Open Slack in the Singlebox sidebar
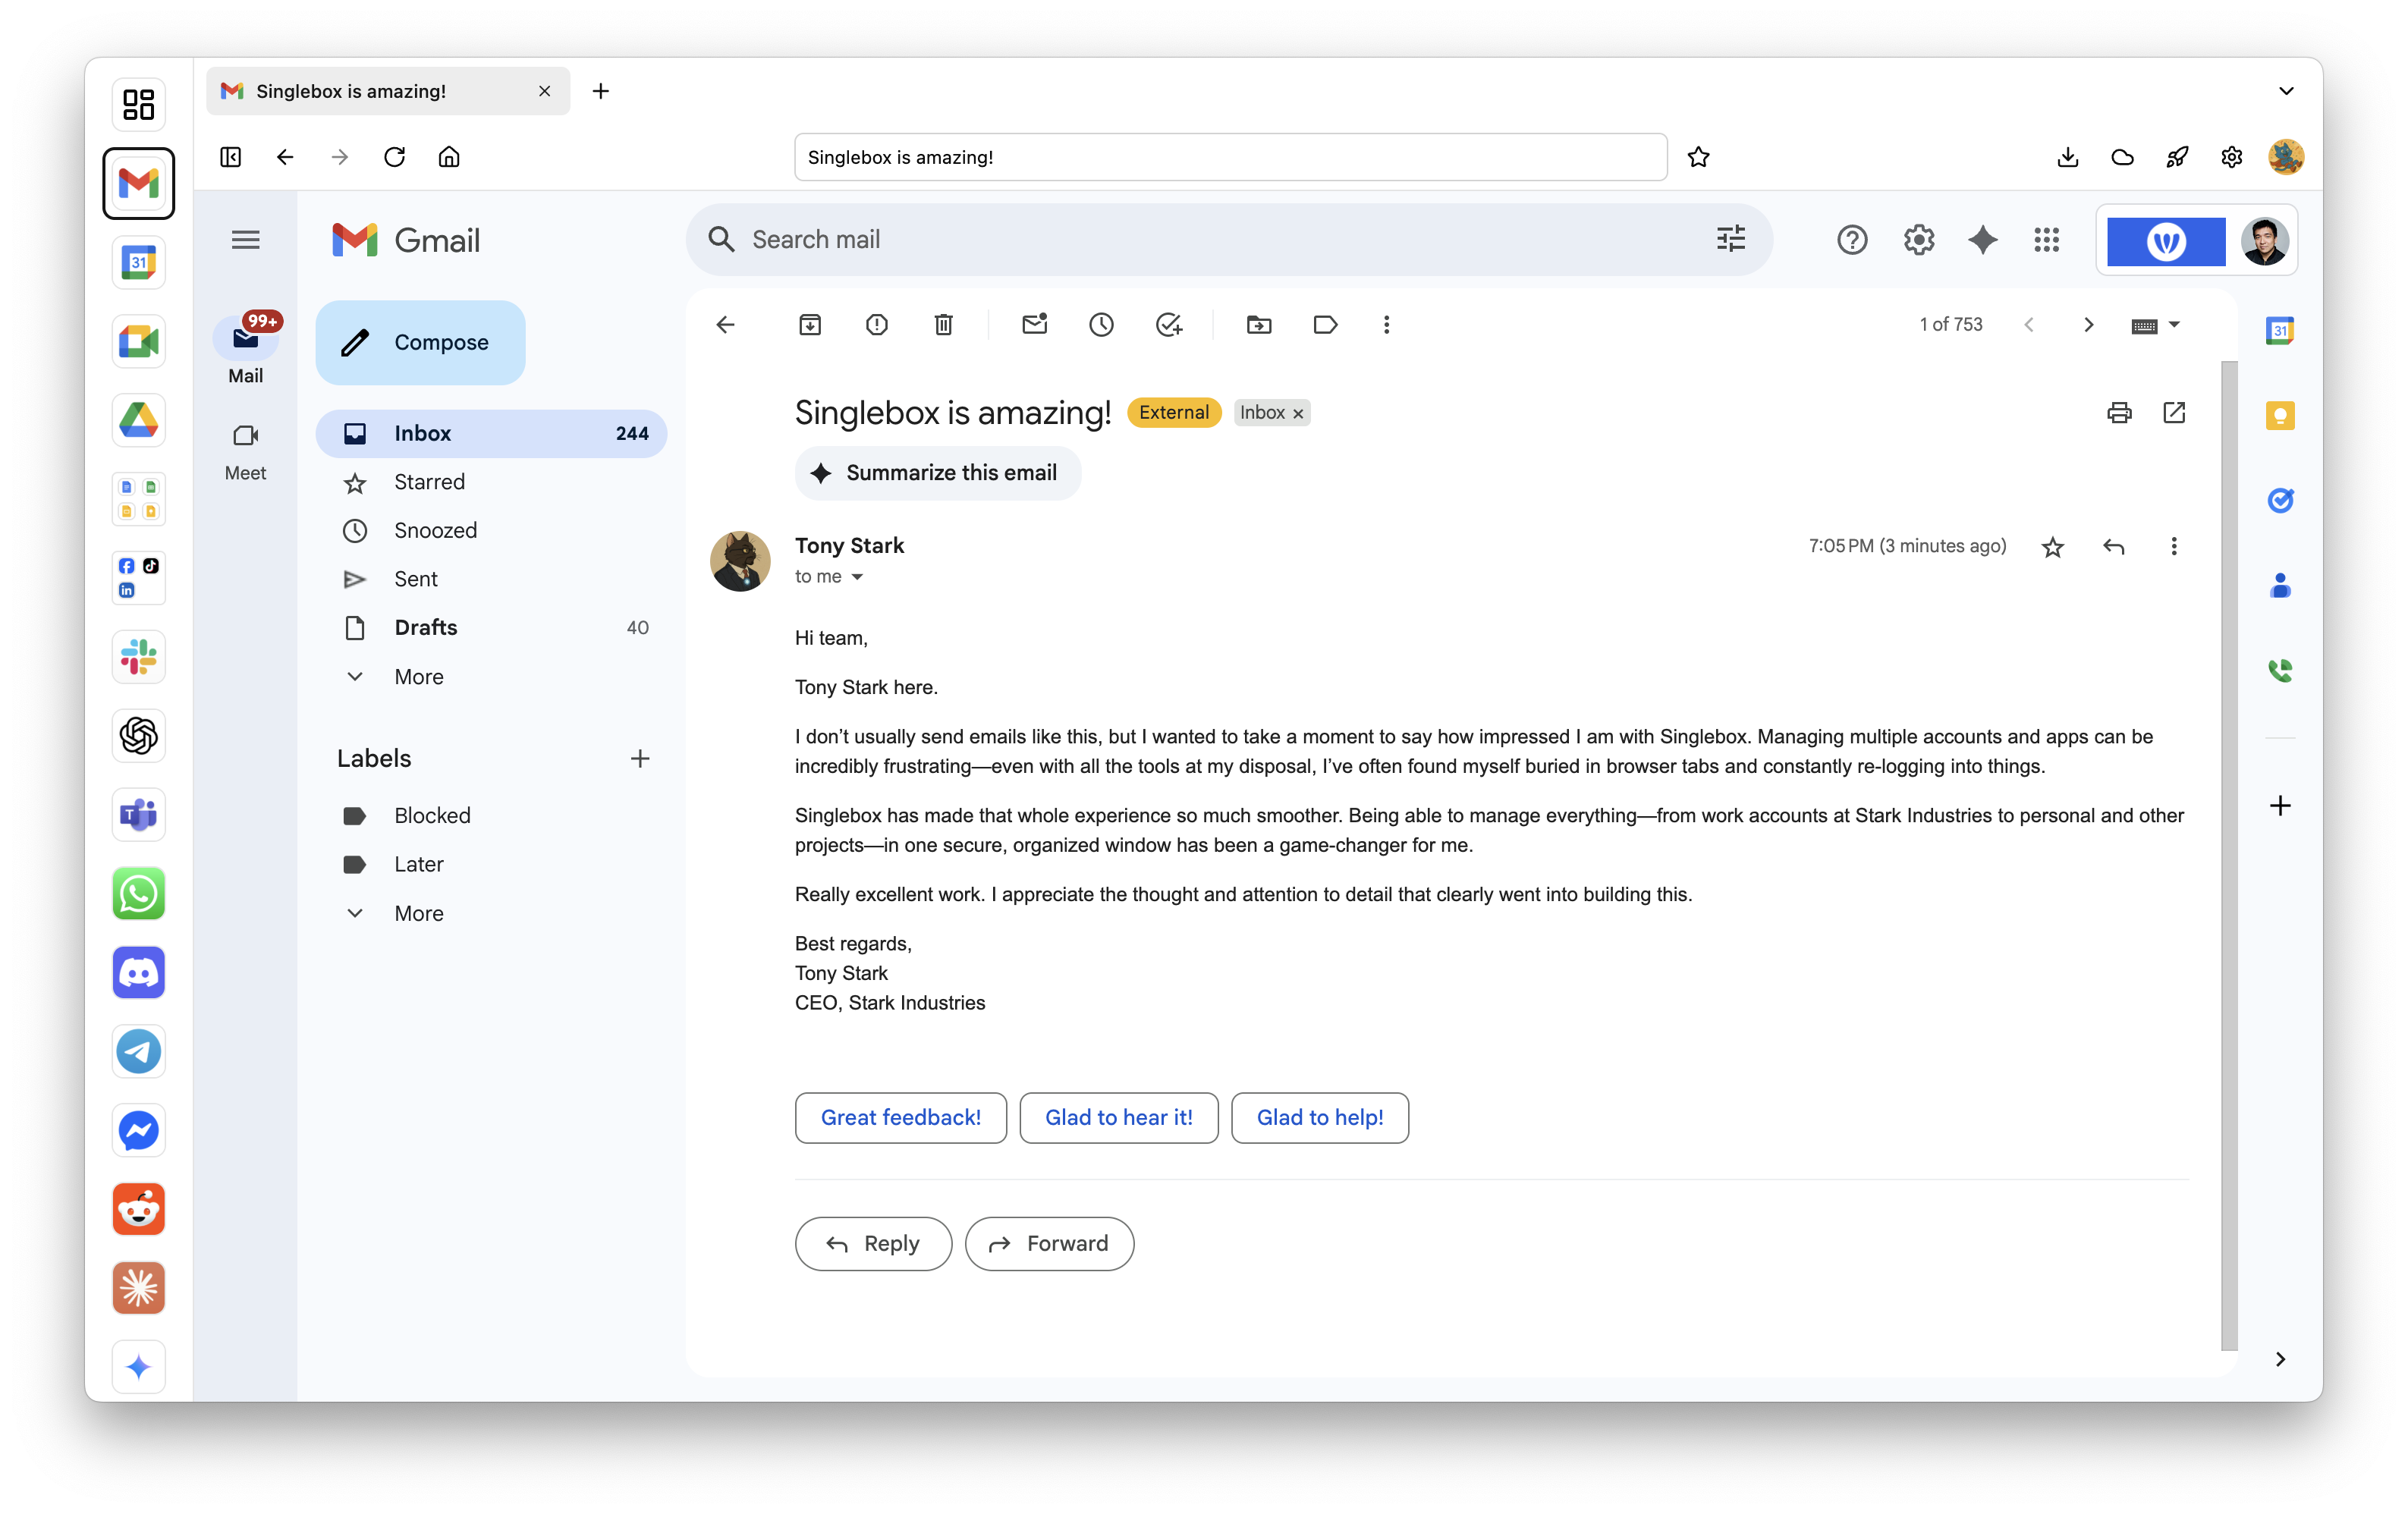 pyautogui.click(x=138, y=657)
